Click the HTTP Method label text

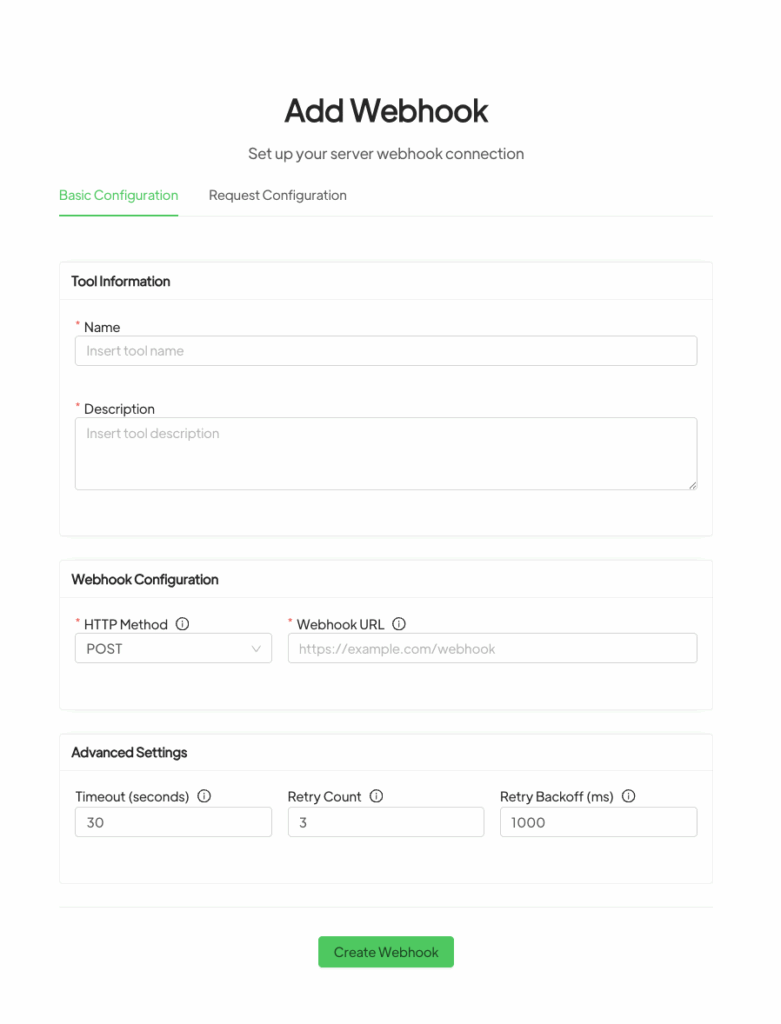126,624
